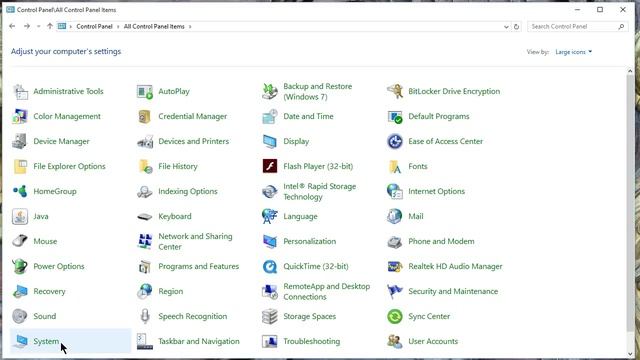Open the Backup and Restore icon
This screenshot has width=640, height=360.
pyautogui.click(x=270, y=91)
